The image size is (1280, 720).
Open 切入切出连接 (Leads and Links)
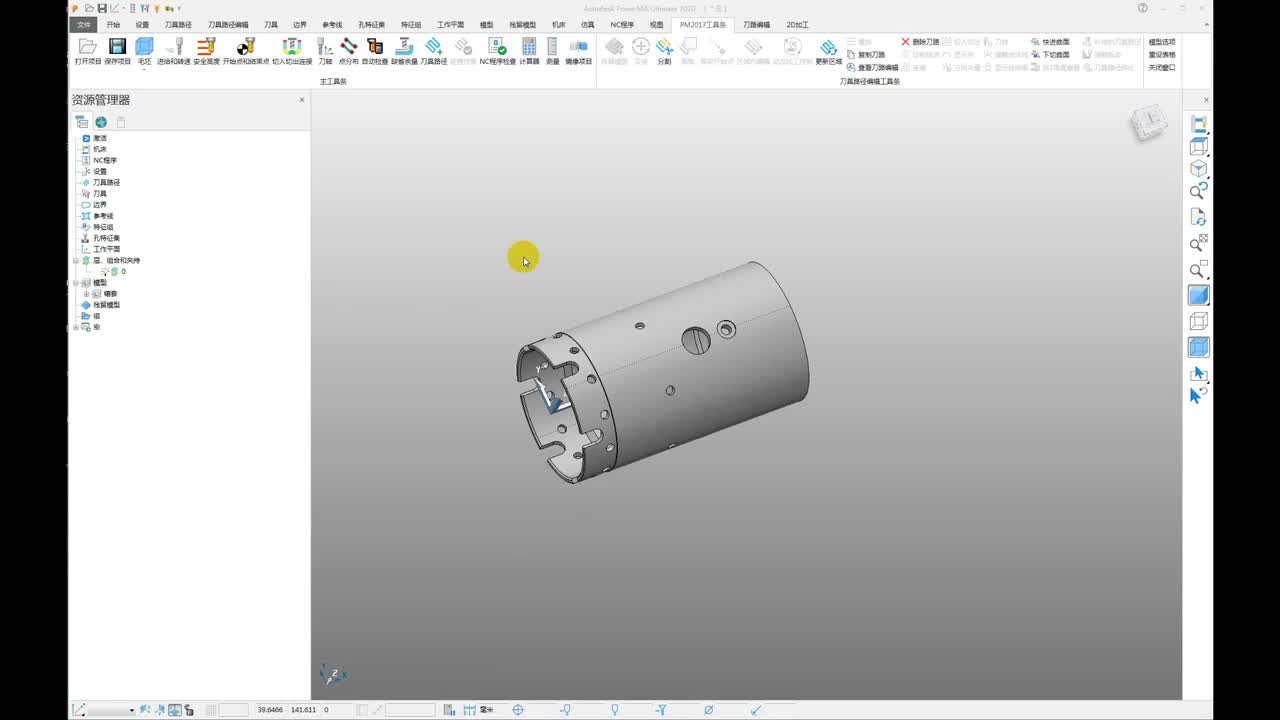292,51
